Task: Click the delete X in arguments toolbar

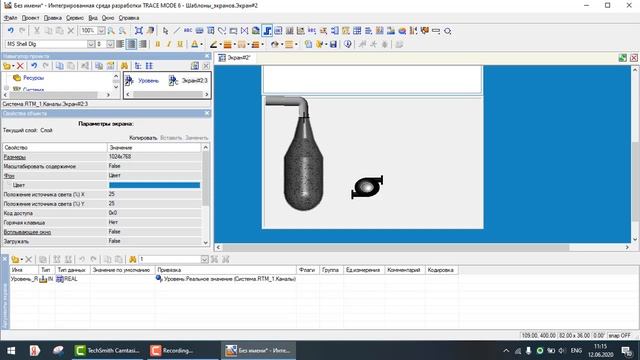Action: (x=29, y=259)
